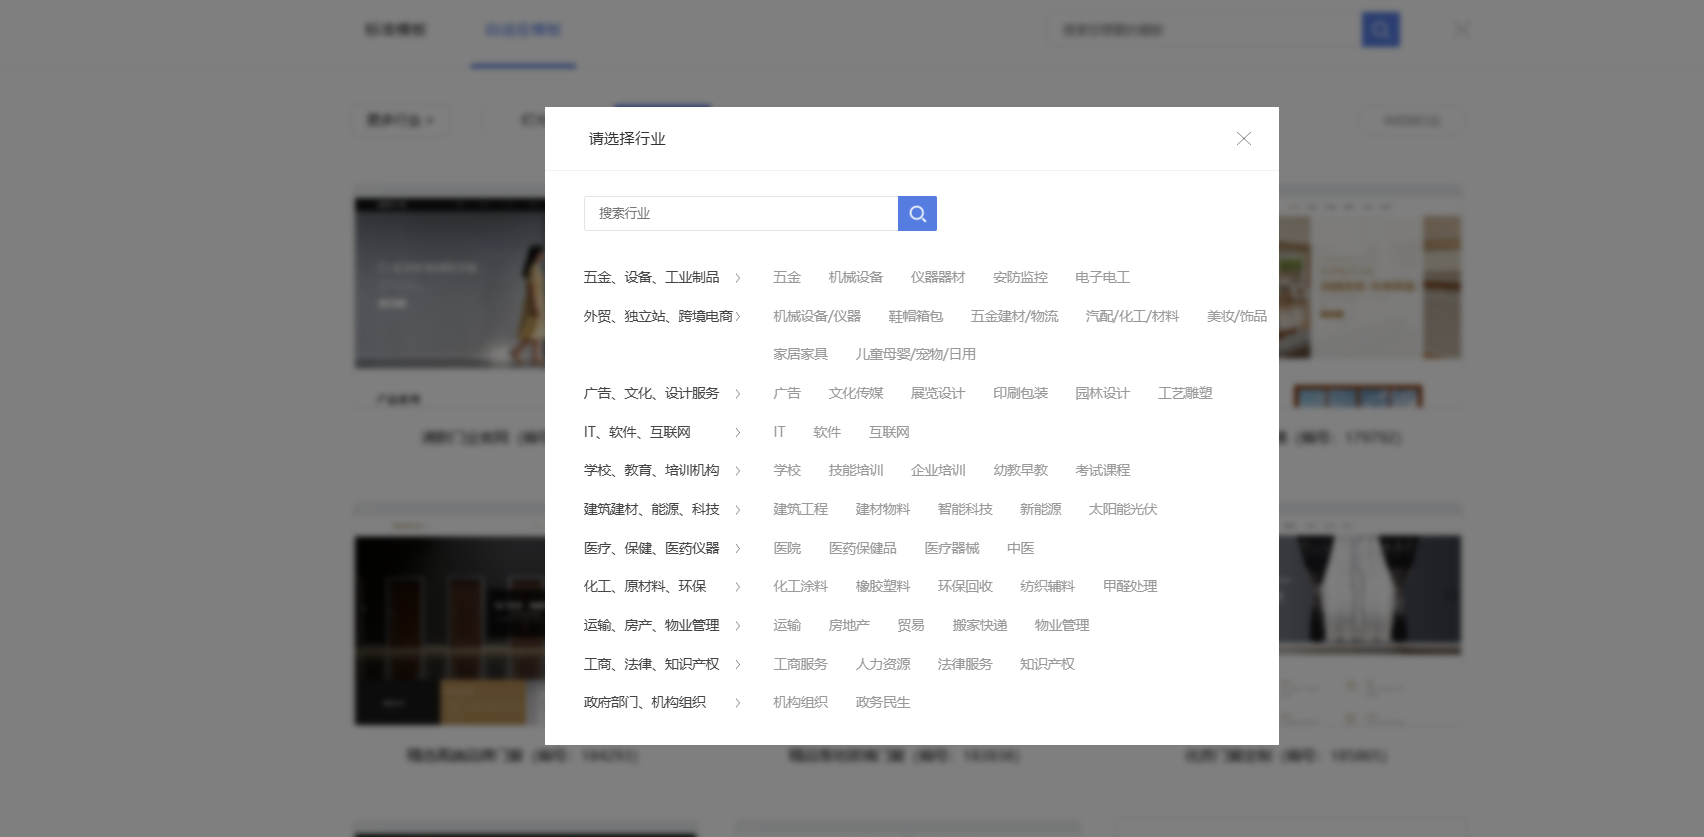
Task: Choose the 搬家快递 industry
Action: (980, 625)
